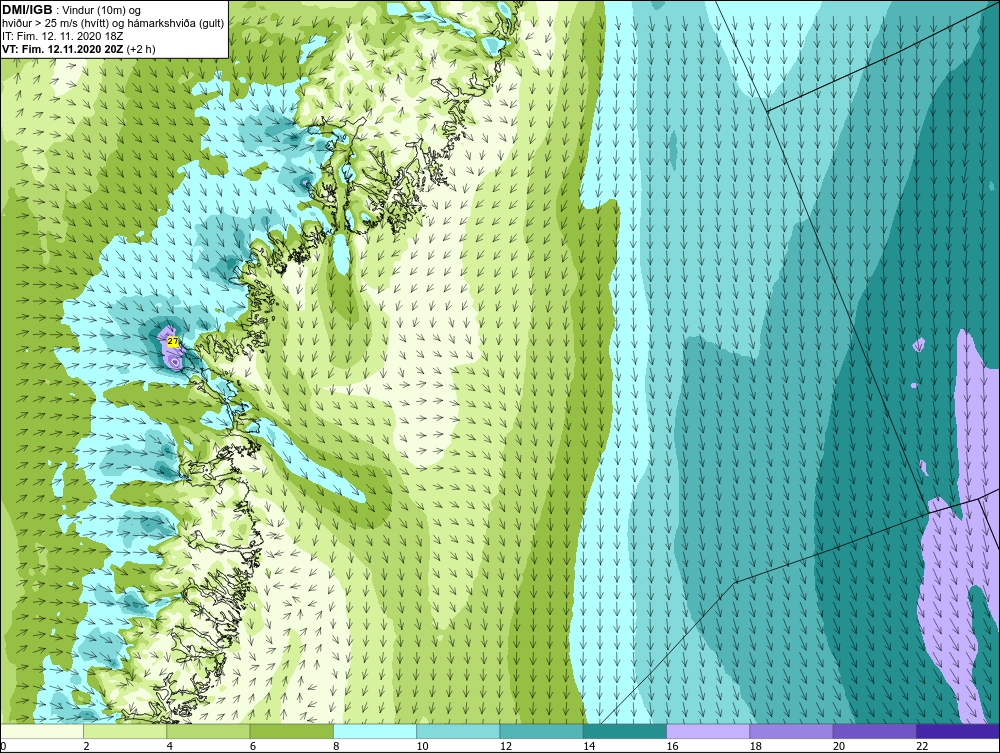Click the legend scale value 8
The width and height of the screenshot is (1000, 753).
336,747
